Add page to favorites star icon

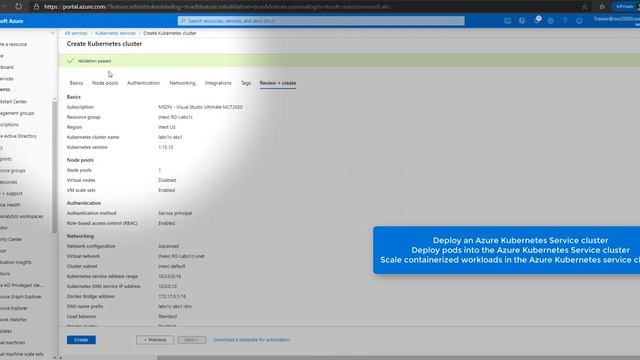click(585, 7)
